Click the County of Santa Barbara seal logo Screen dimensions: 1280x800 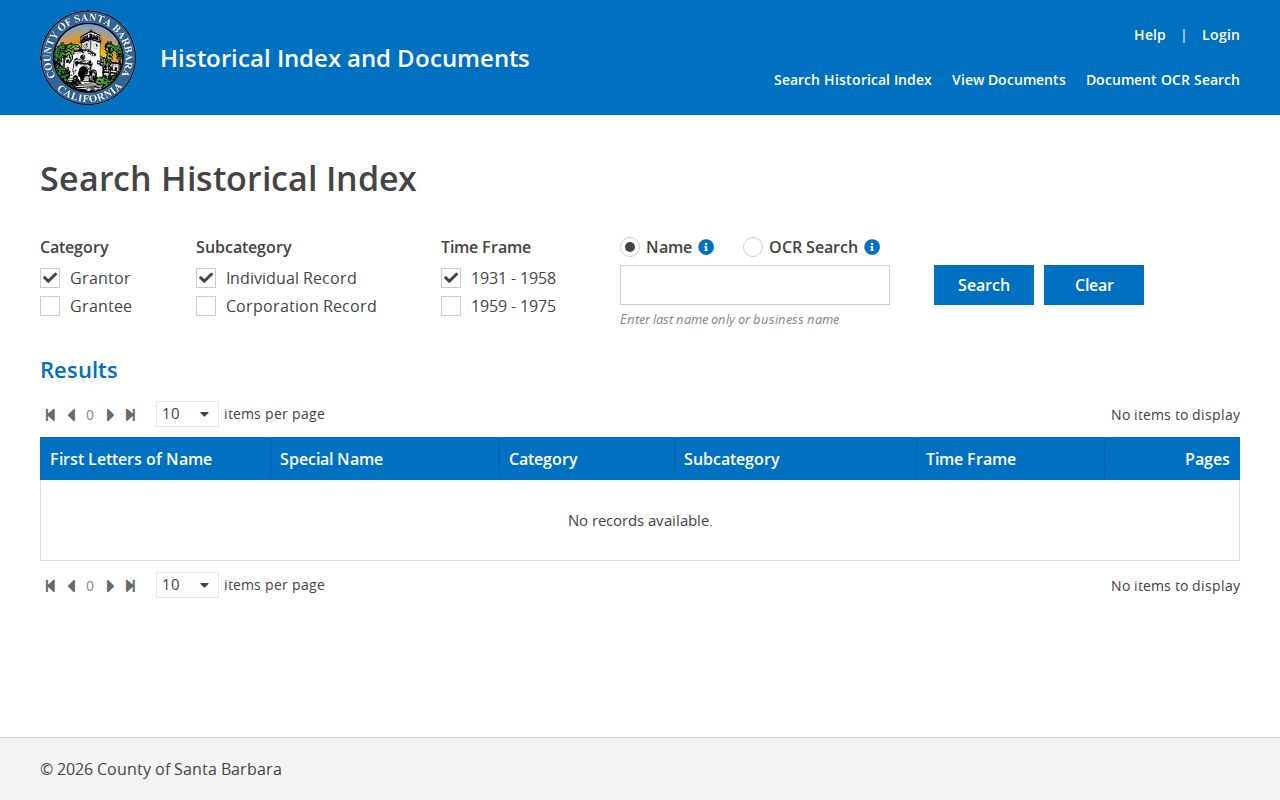click(x=89, y=58)
